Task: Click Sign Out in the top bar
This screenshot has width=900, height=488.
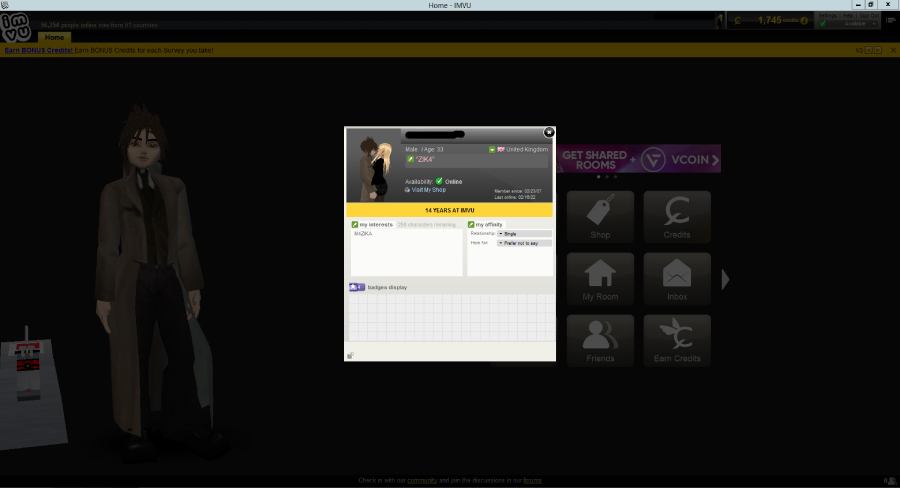Action: tap(868, 16)
